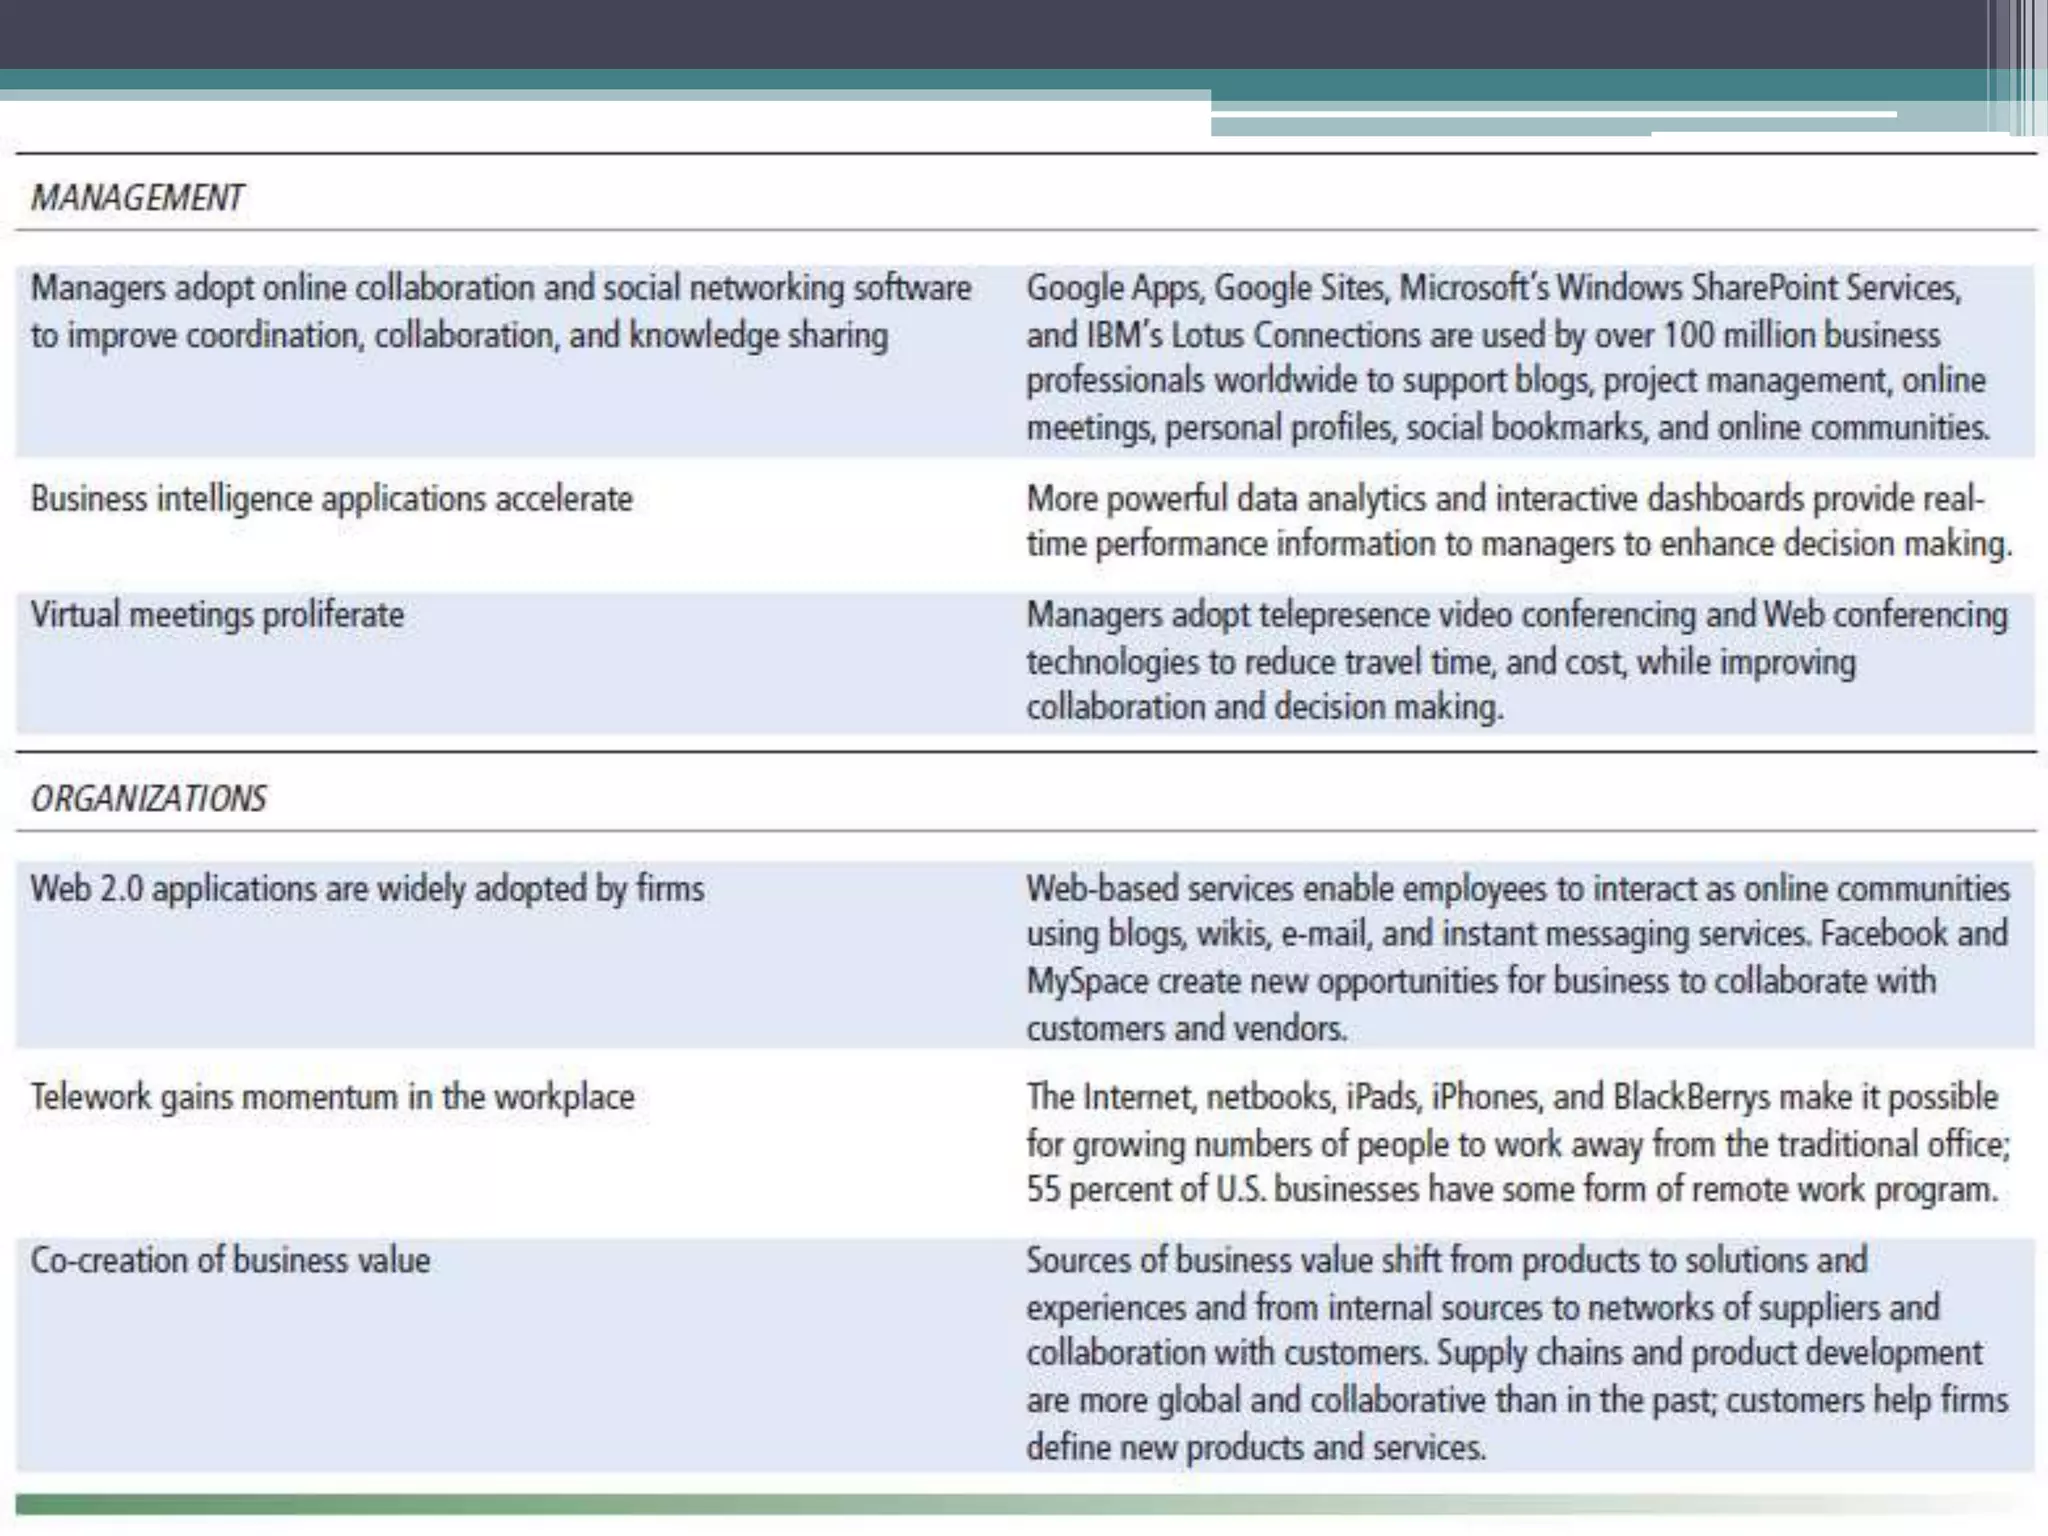Click the 'customers and vendors.' line
2048x1536 pixels.
(1186, 1028)
